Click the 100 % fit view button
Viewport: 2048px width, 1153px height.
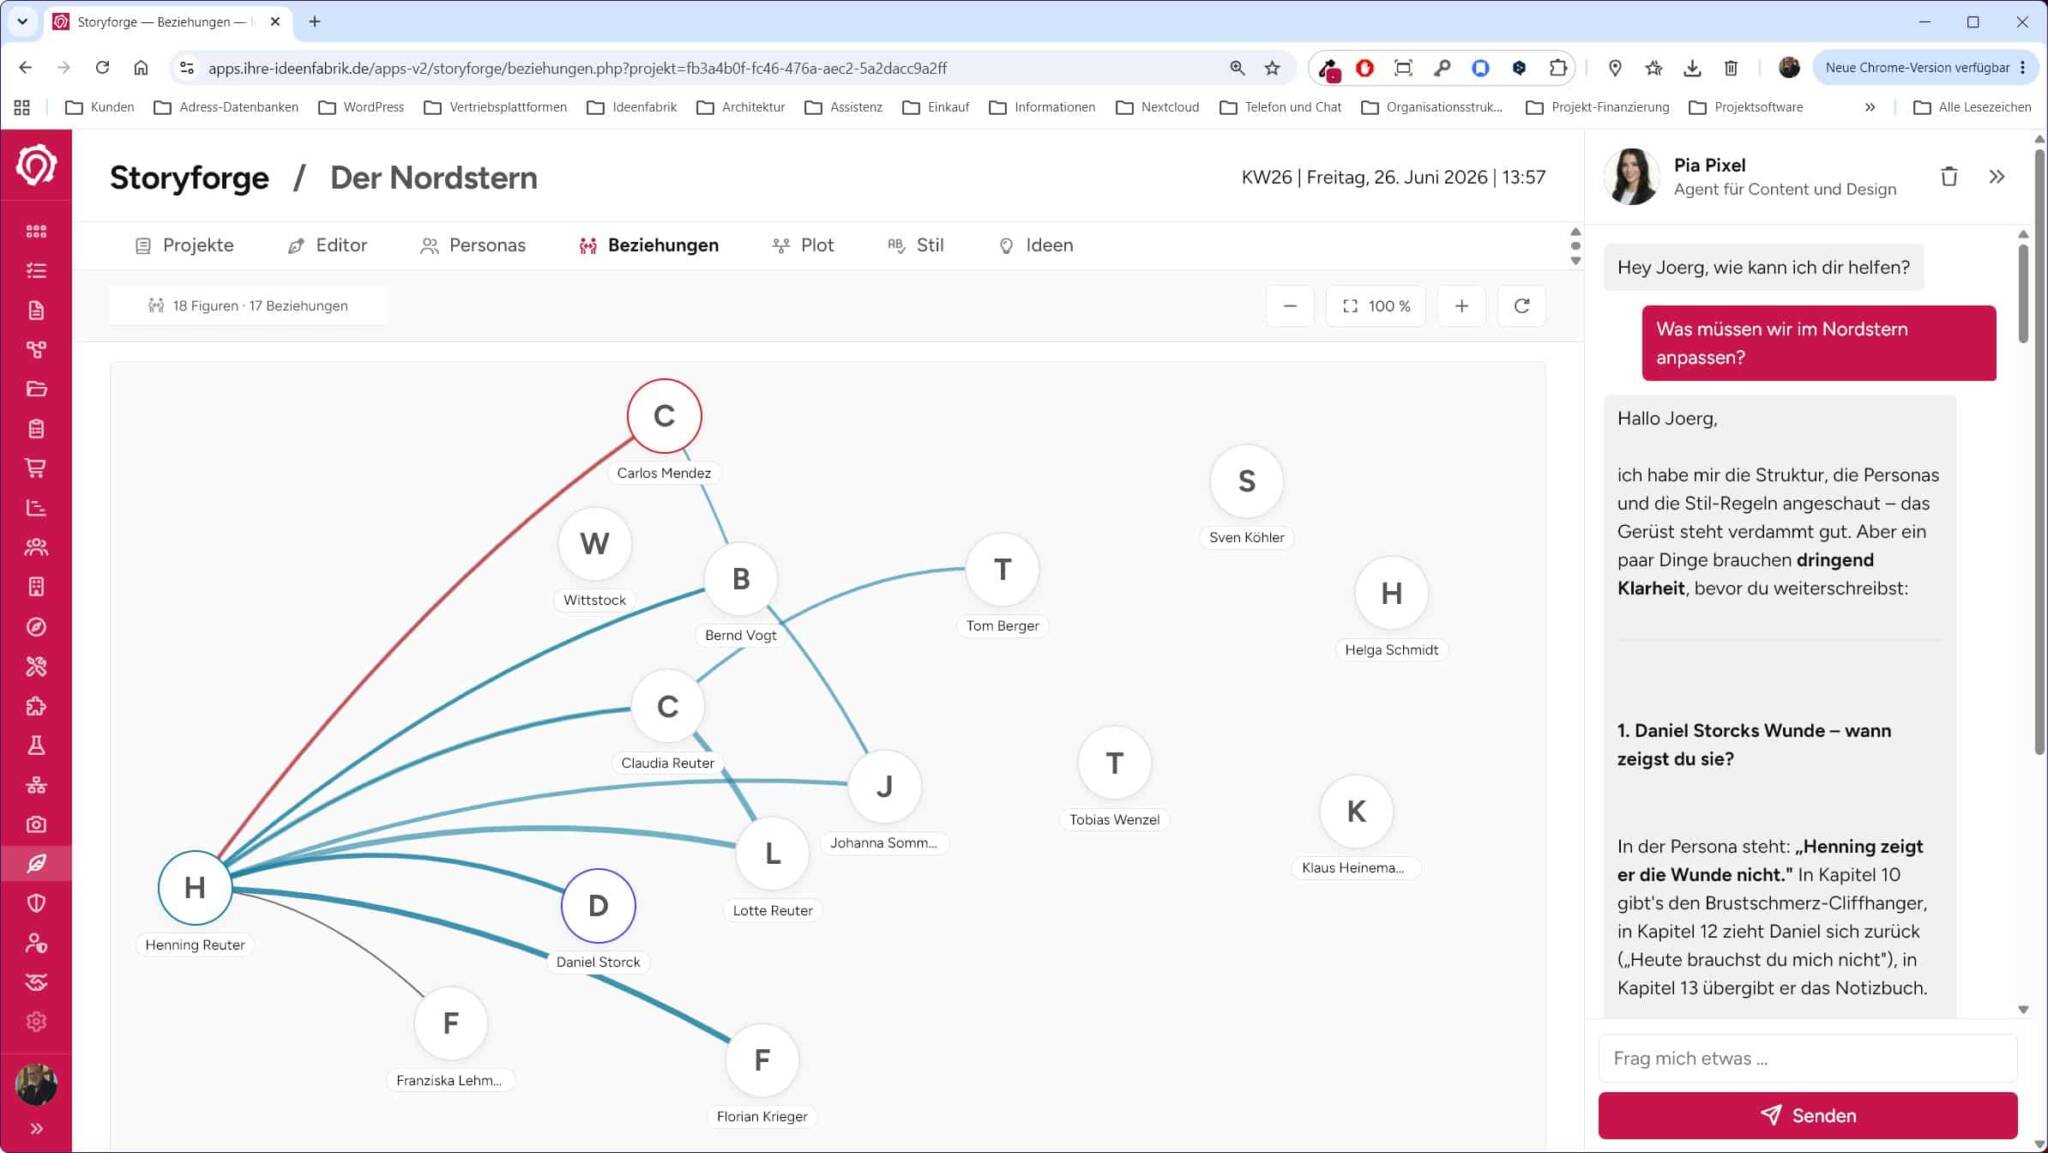click(1376, 306)
